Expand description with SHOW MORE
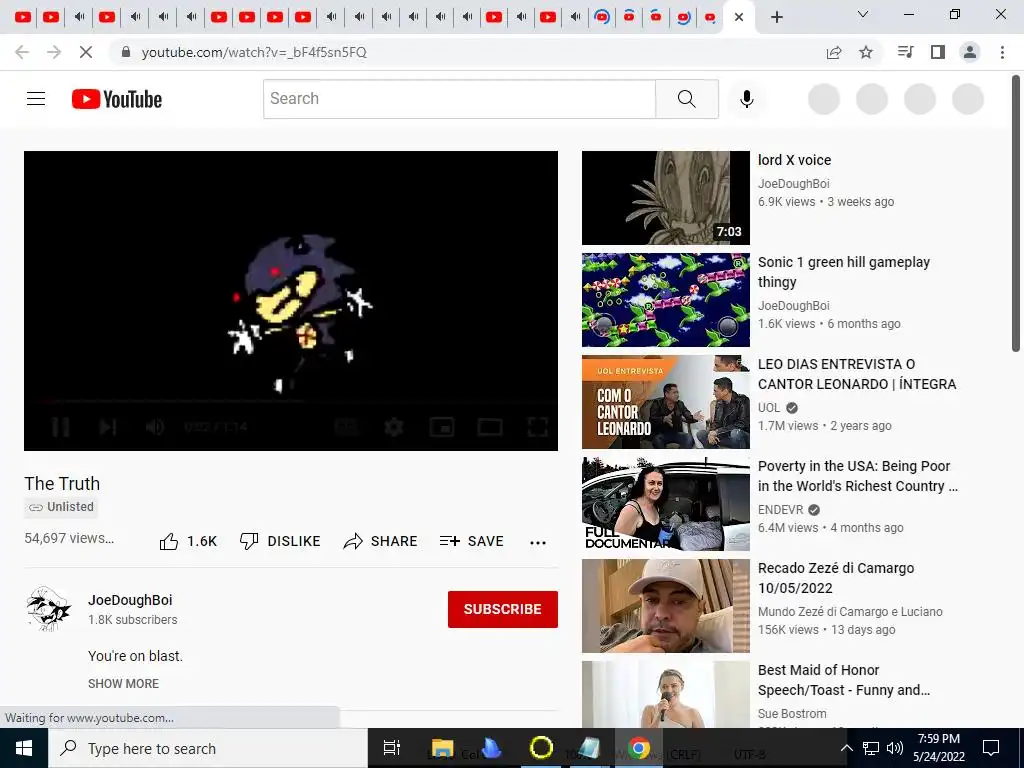1024x768 pixels. click(123, 684)
